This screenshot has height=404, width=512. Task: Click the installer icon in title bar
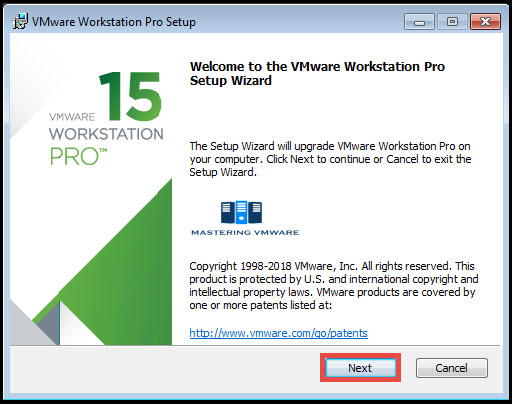pos(20,22)
